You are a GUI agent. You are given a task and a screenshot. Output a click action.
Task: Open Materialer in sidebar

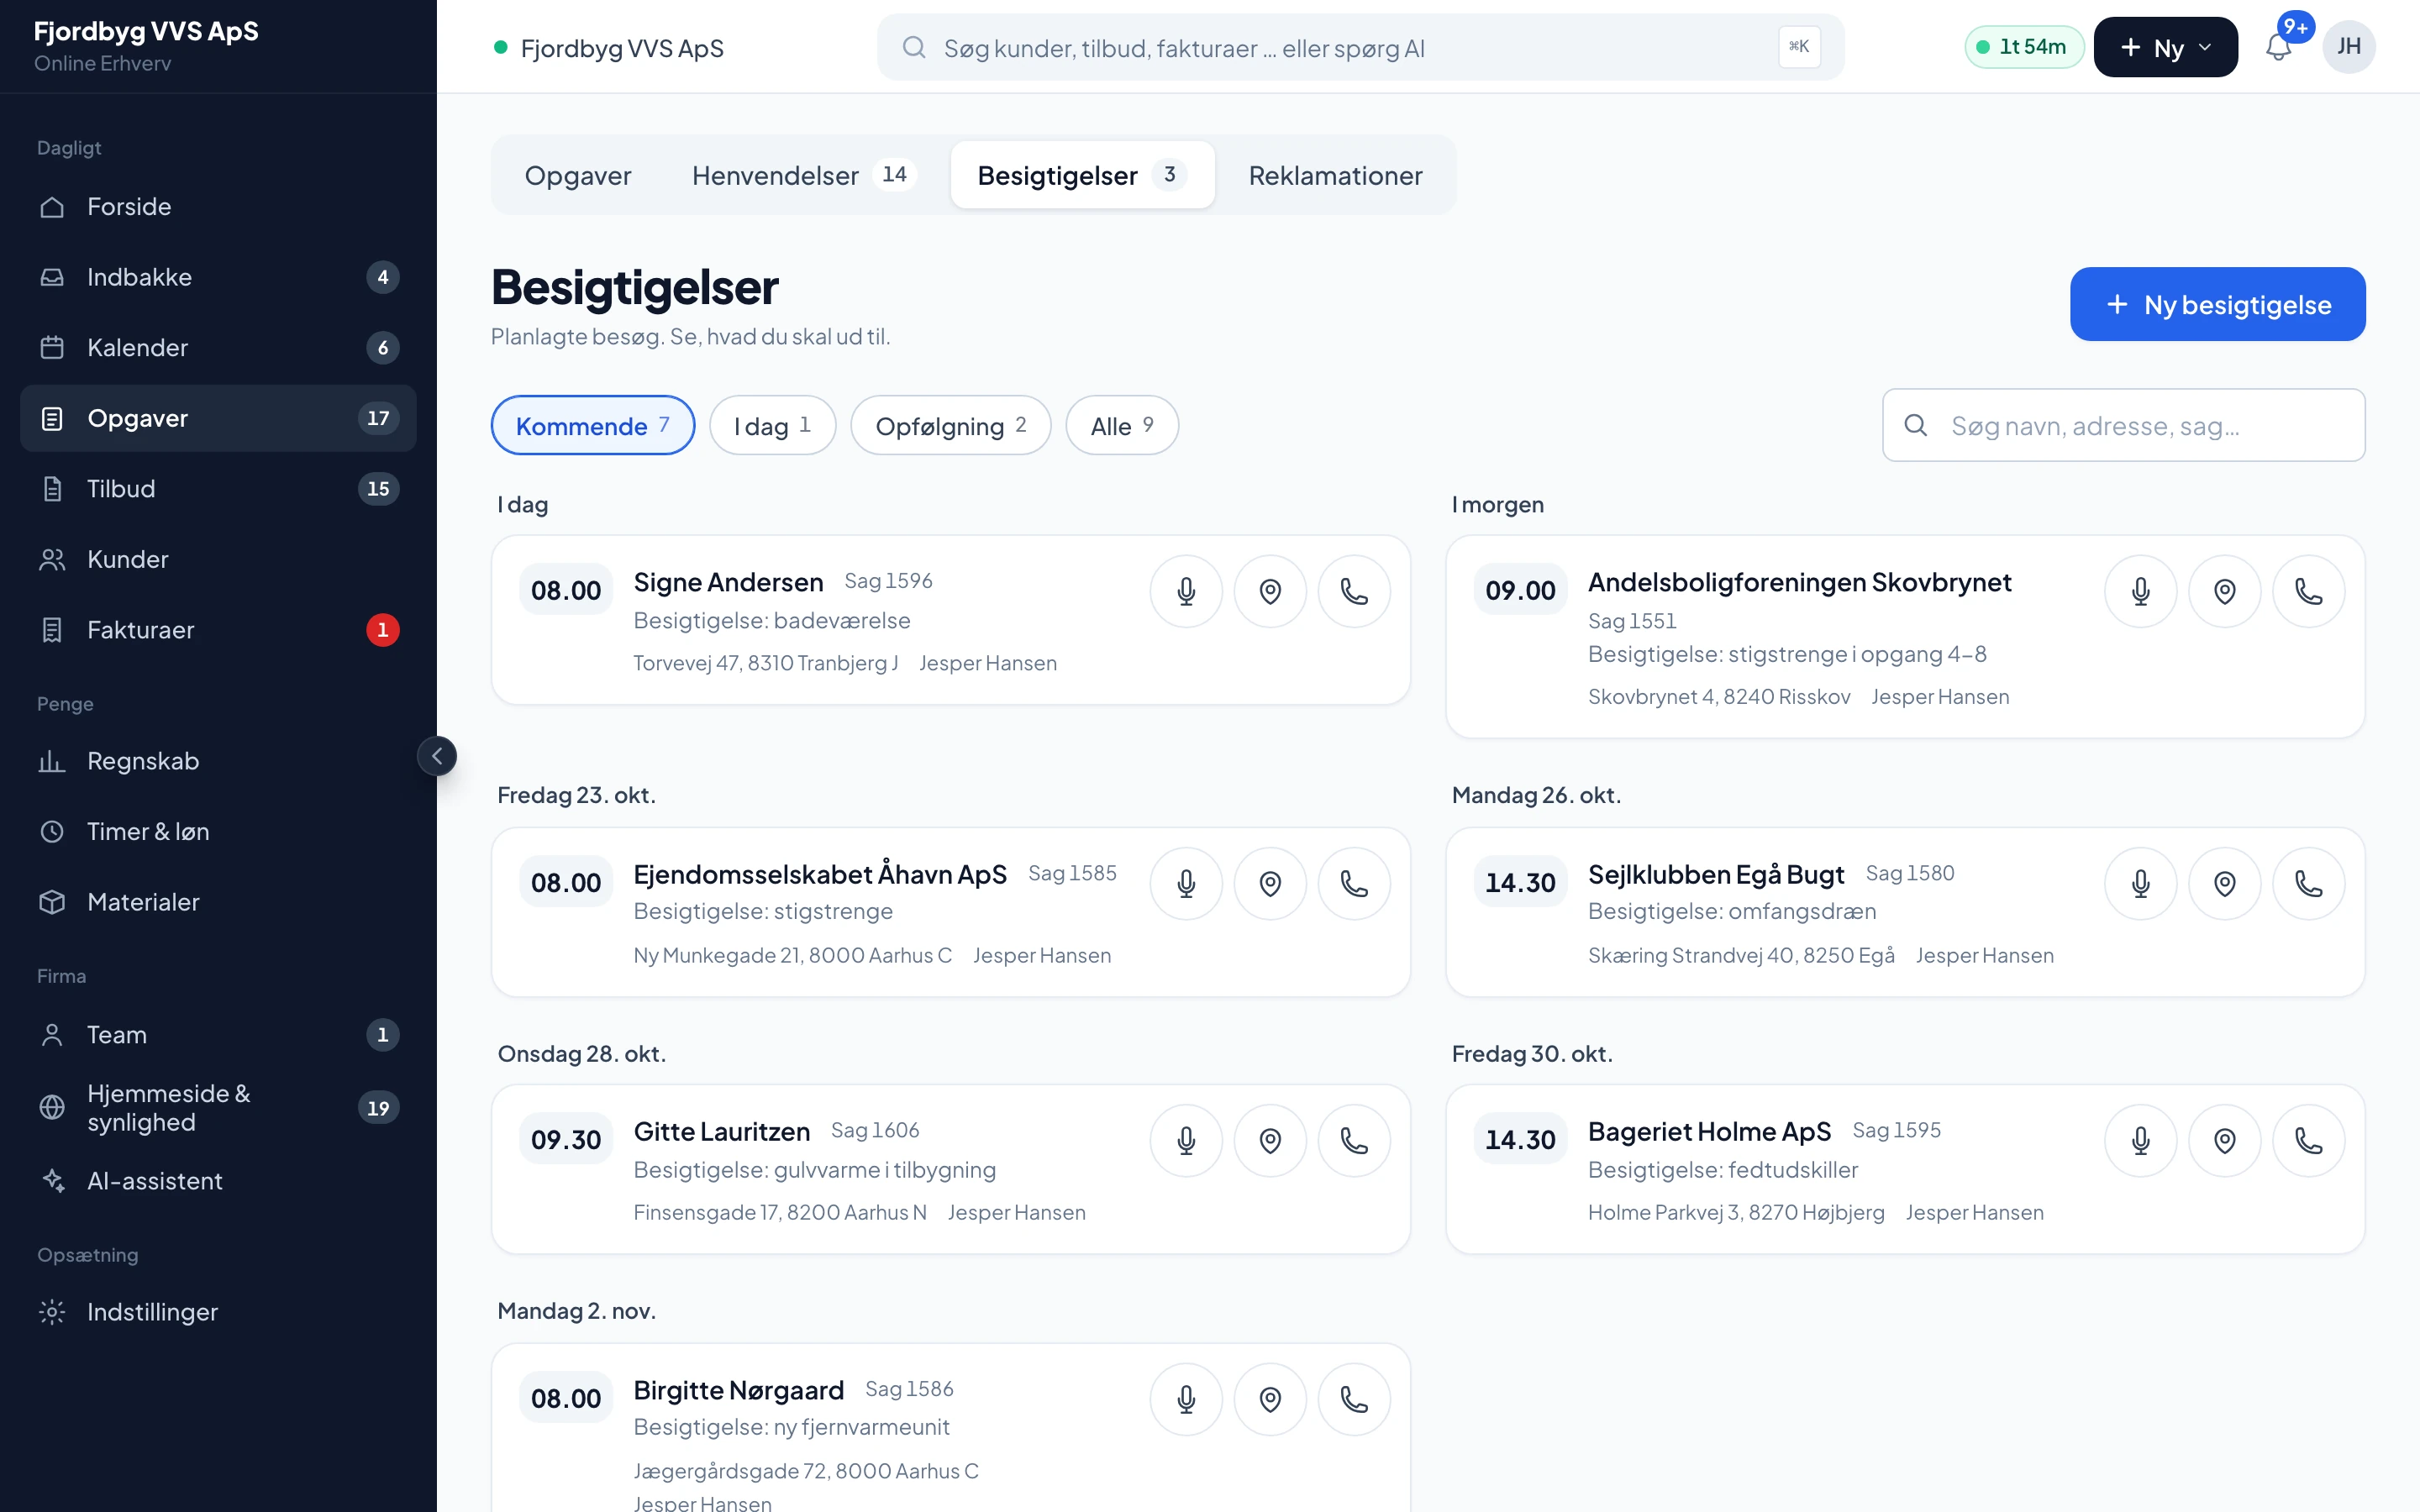coord(218,902)
